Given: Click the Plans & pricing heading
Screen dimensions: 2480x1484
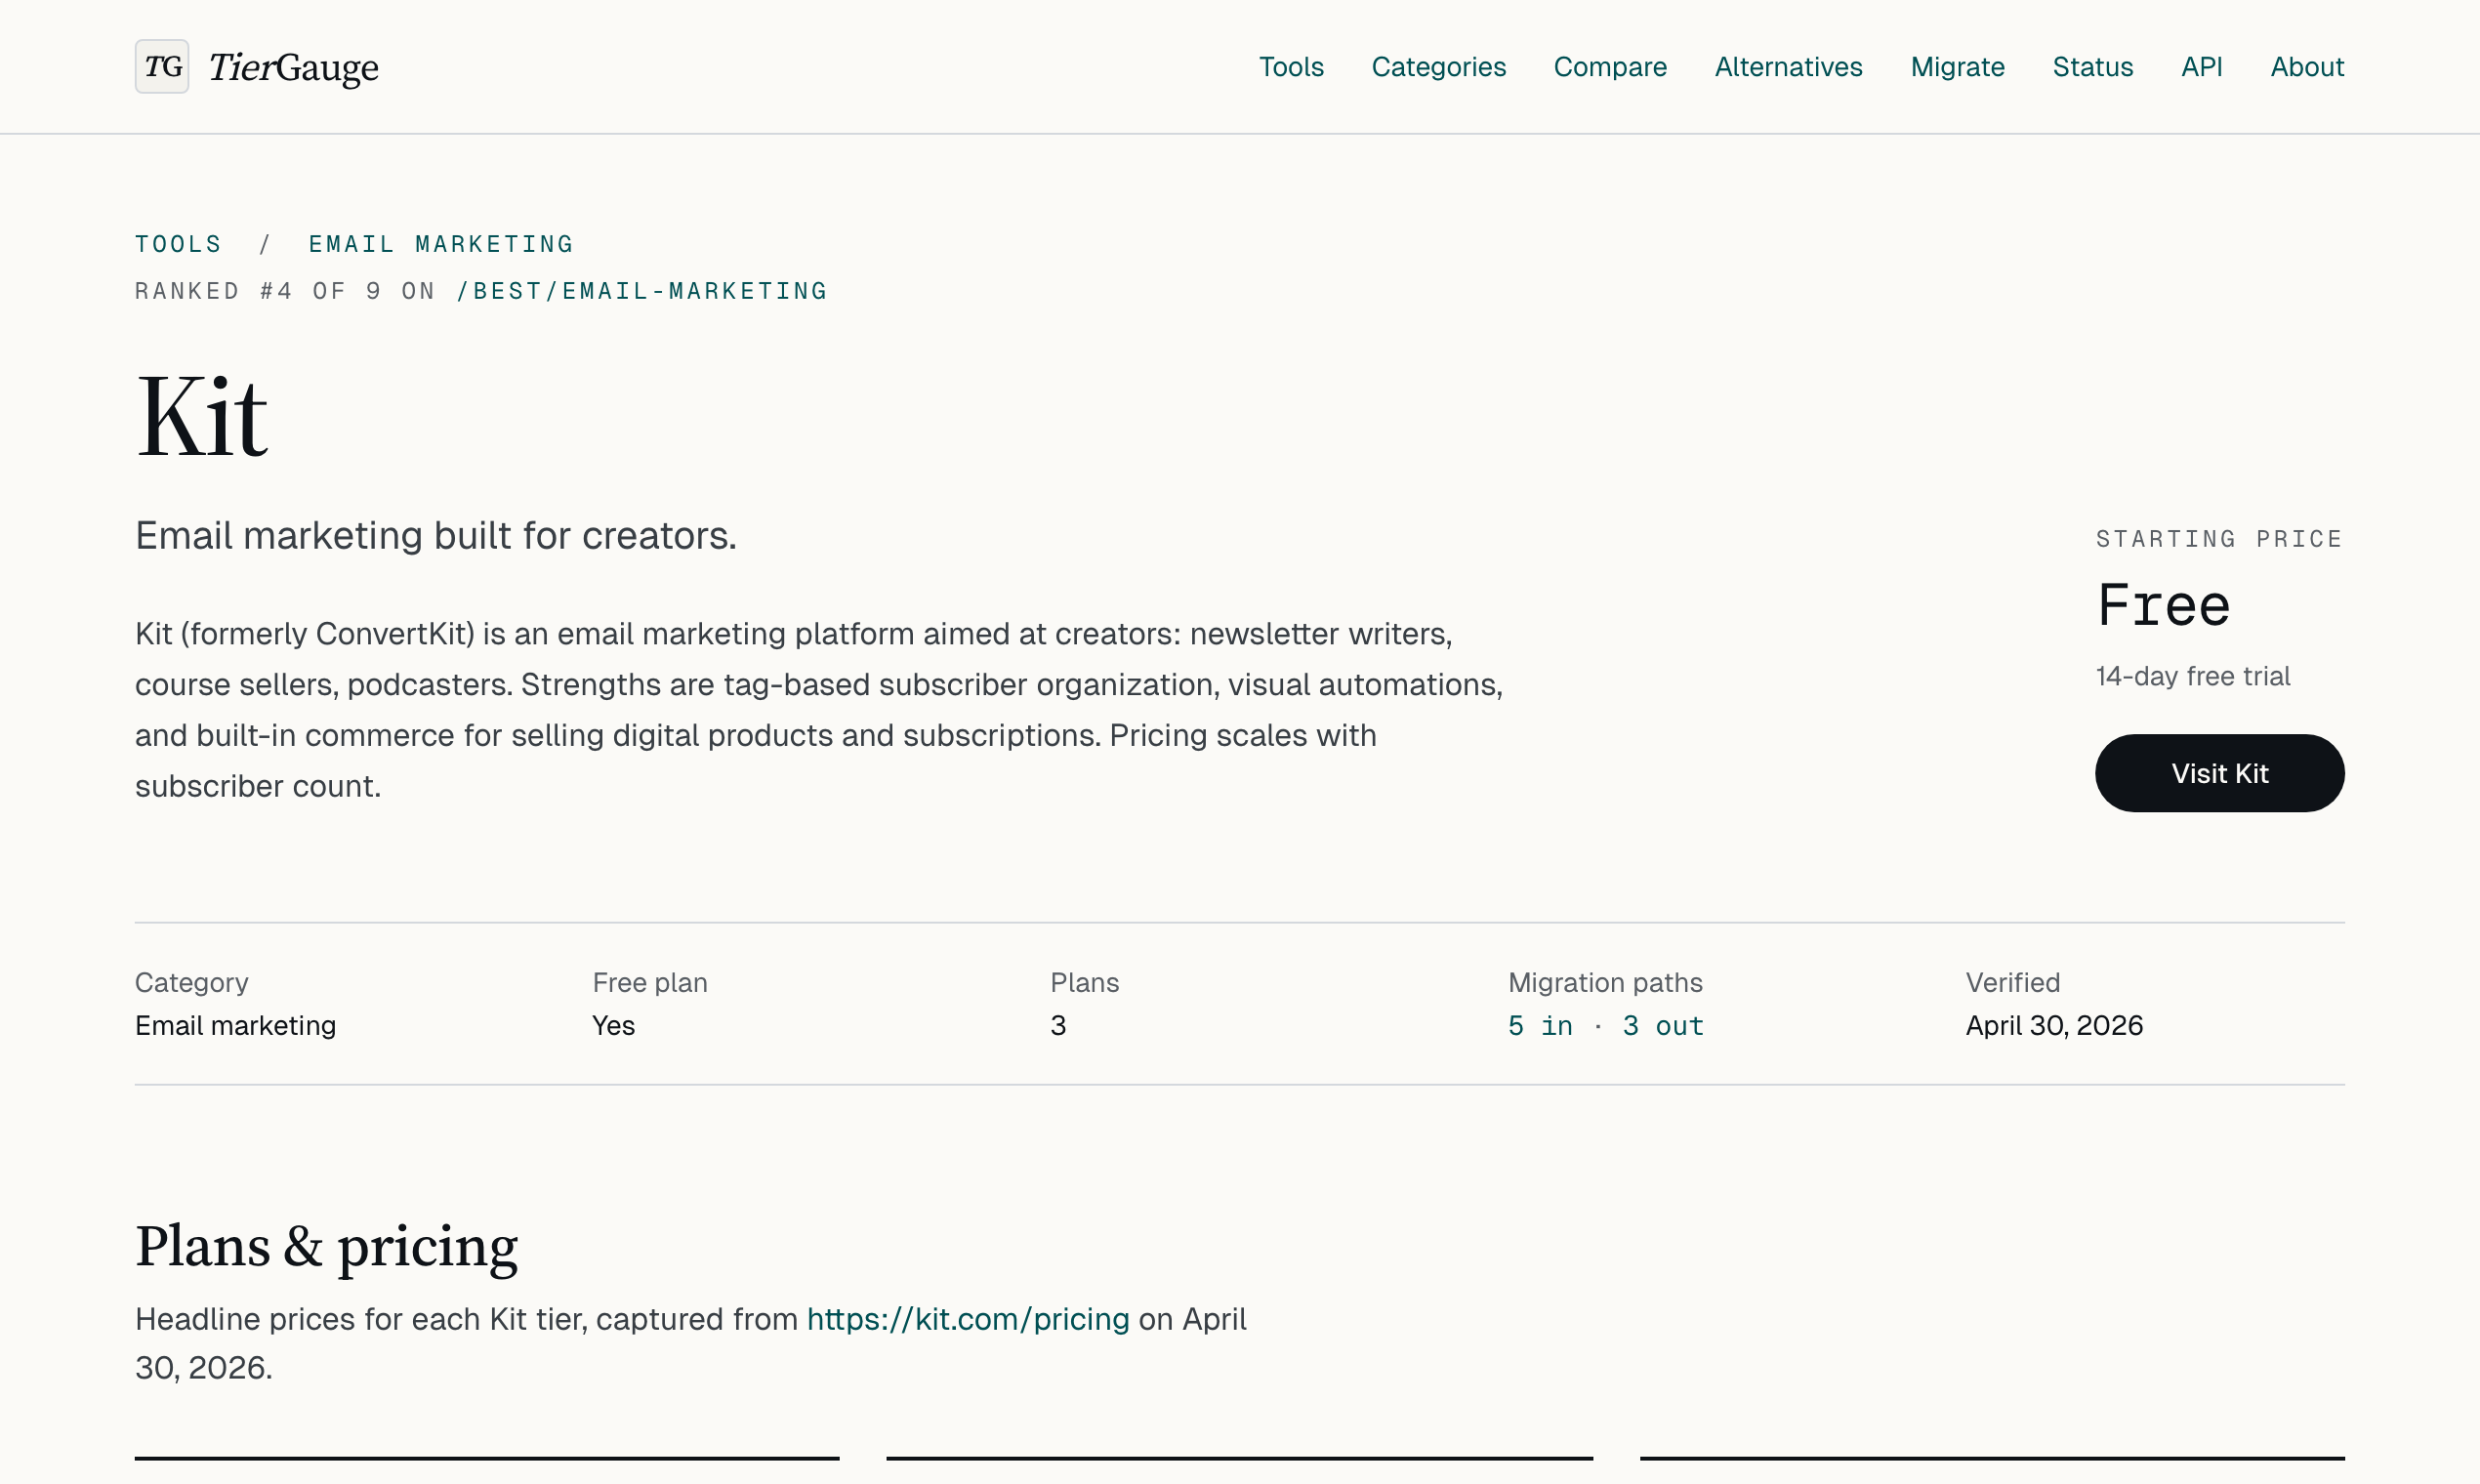Looking at the screenshot, I should click(326, 1247).
